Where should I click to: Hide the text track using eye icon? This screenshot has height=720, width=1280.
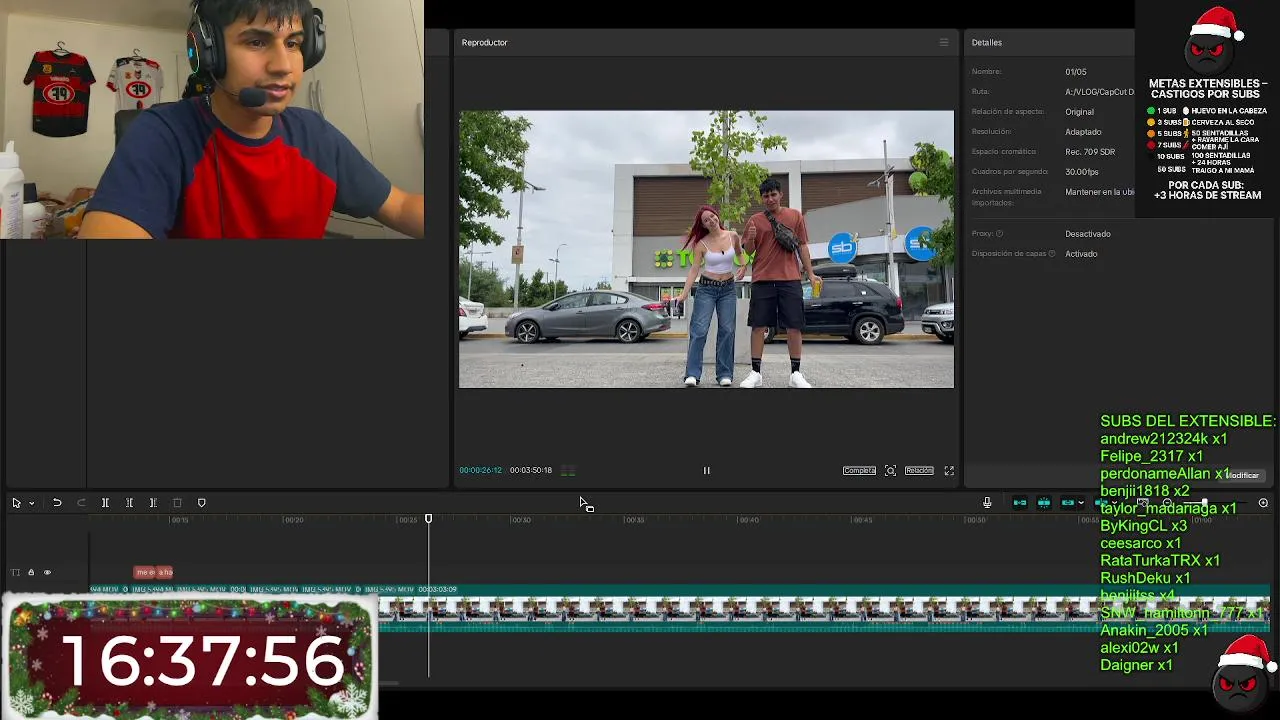pyautogui.click(x=47, y=572)
